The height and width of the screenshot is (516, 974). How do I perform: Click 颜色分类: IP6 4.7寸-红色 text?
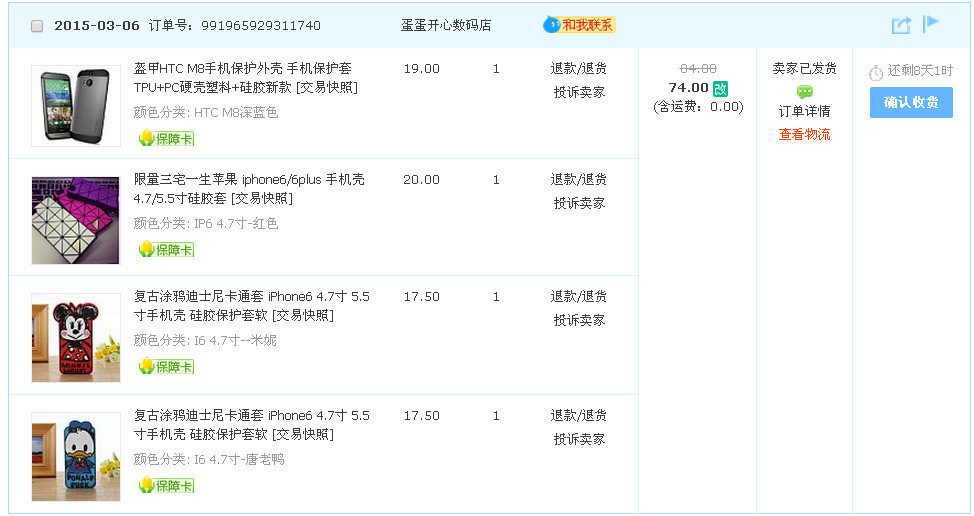tap(206, 224)
